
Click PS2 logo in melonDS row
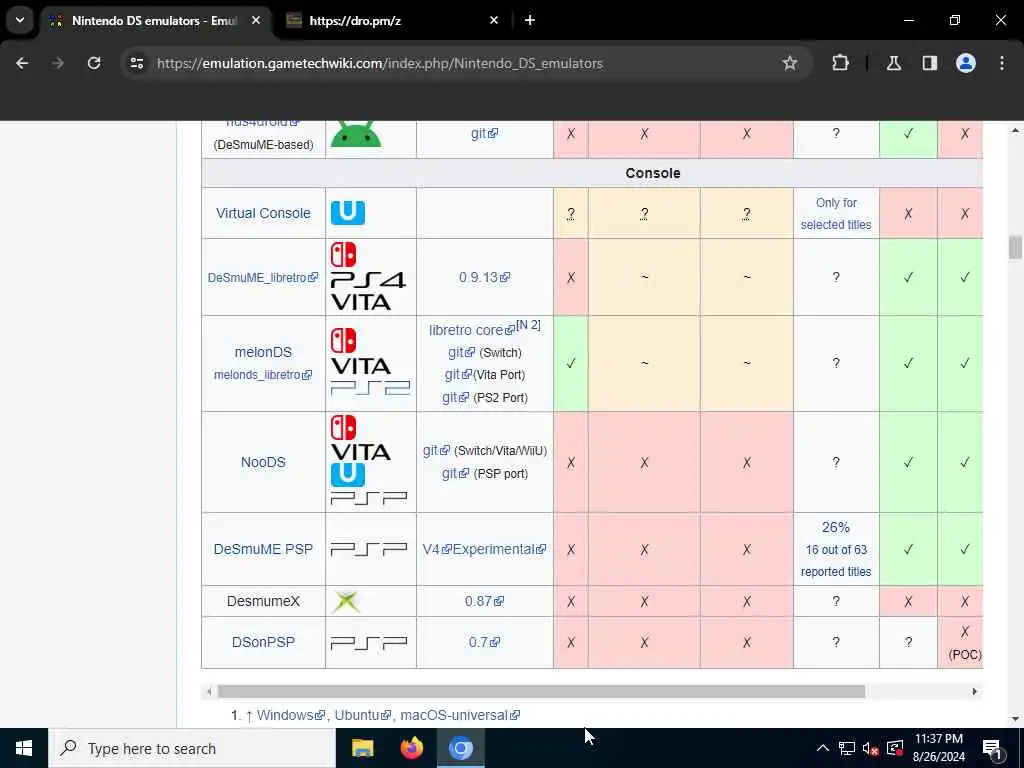coord(370,388)
